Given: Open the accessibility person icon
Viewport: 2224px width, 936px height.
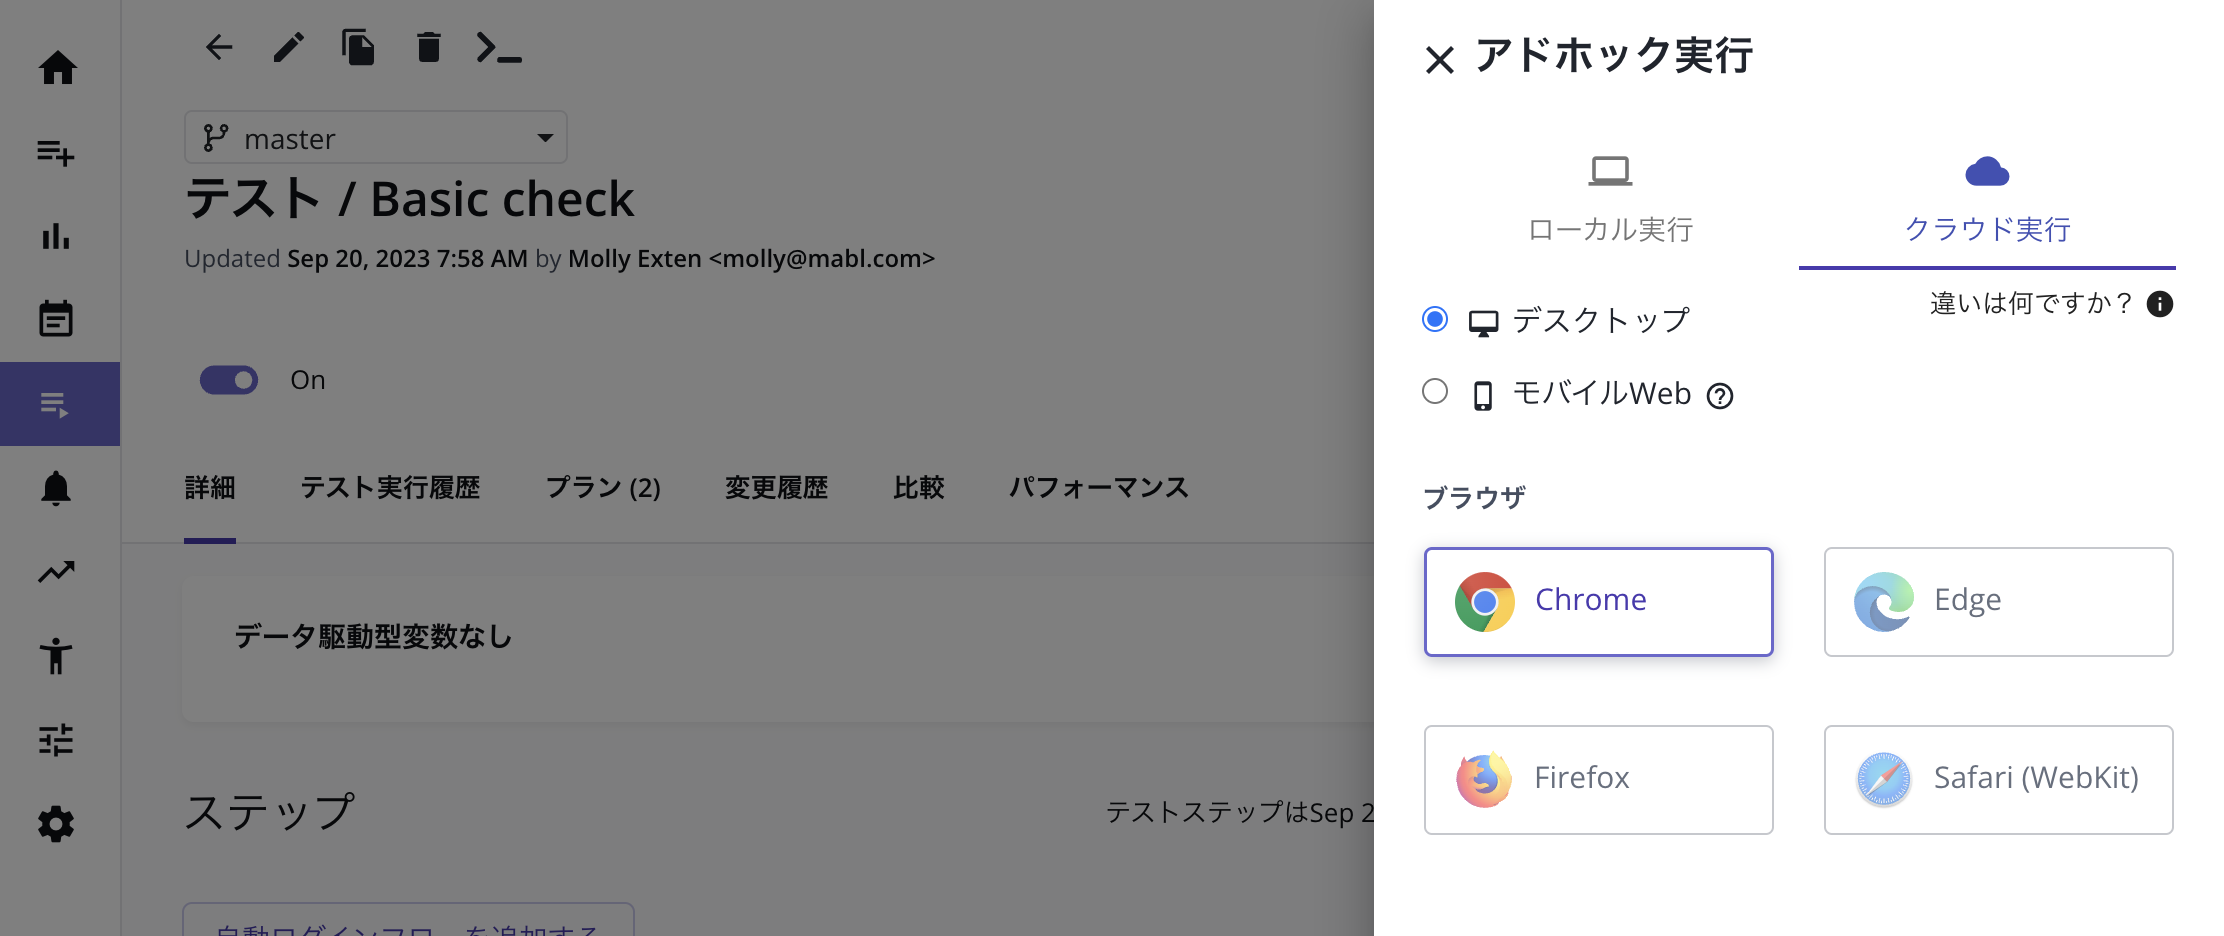Looking at the screenshot, I should coord(56,656).
